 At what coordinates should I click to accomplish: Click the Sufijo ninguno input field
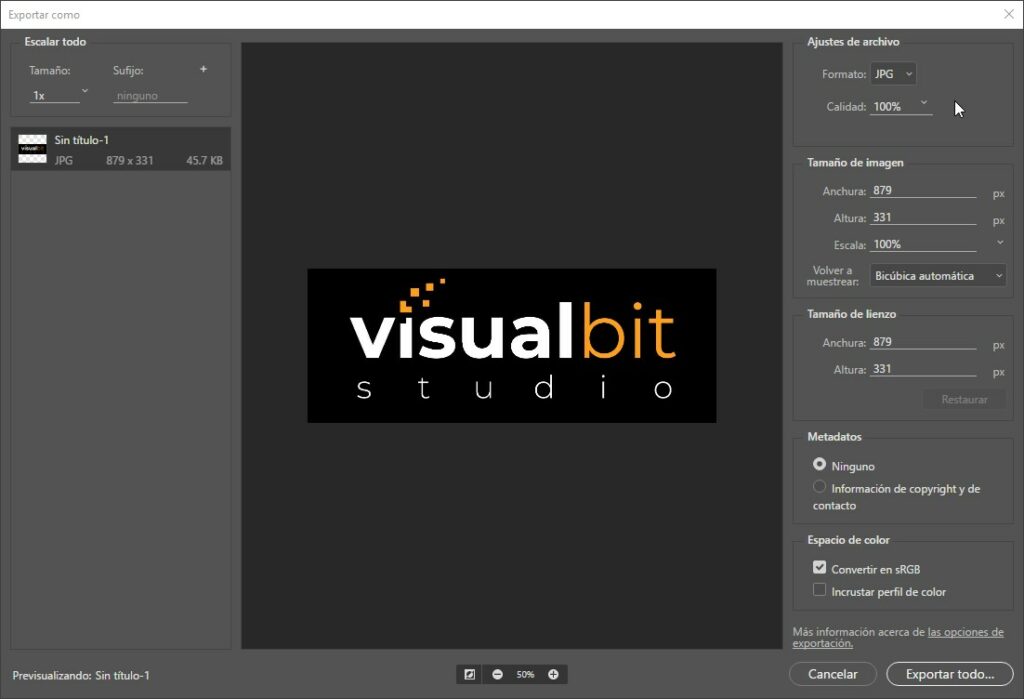pos(150,95)
